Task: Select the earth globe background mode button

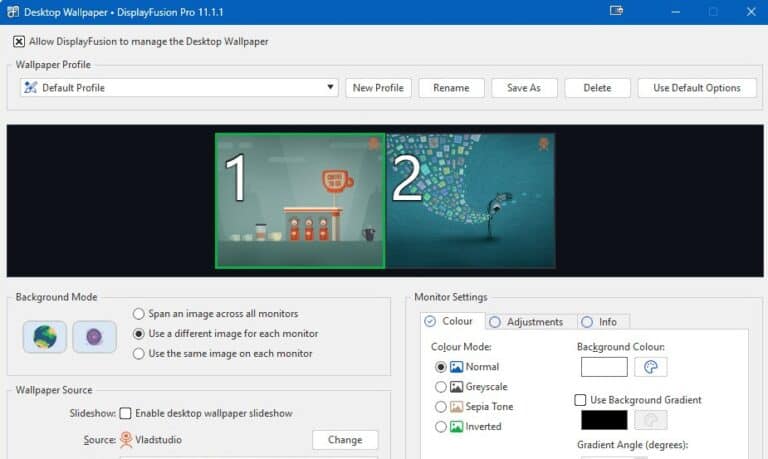Action: coord(45,337)
